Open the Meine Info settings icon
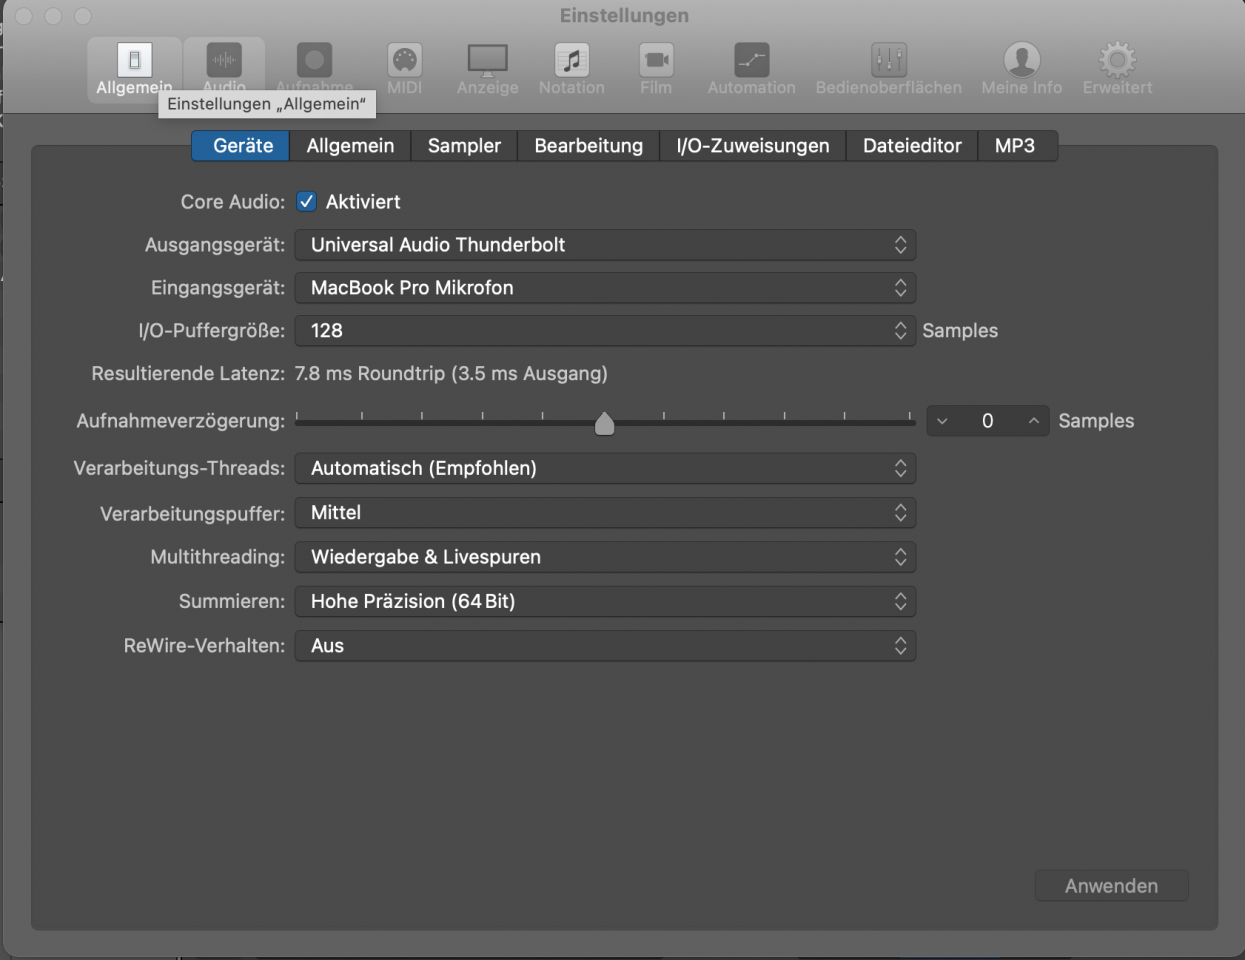 pyautogui.click(x=1022, y=60)
